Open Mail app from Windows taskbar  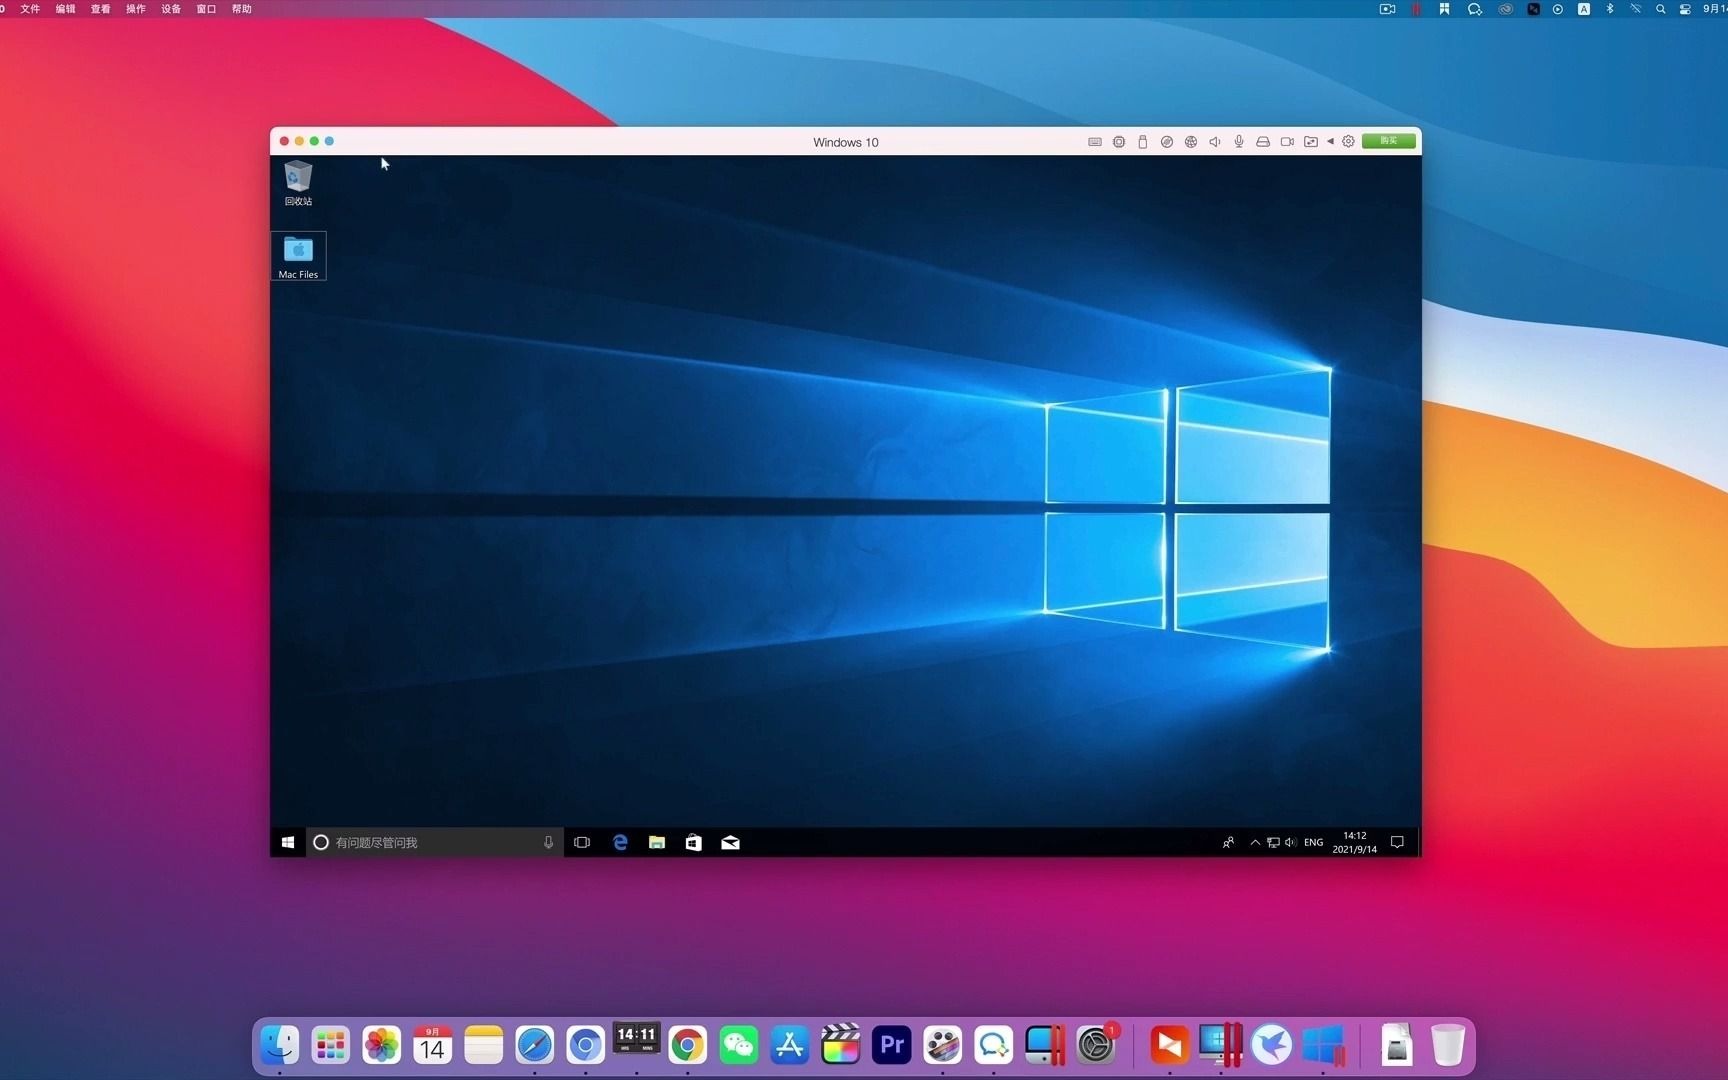pyautogui.click(x=730, y=843)
